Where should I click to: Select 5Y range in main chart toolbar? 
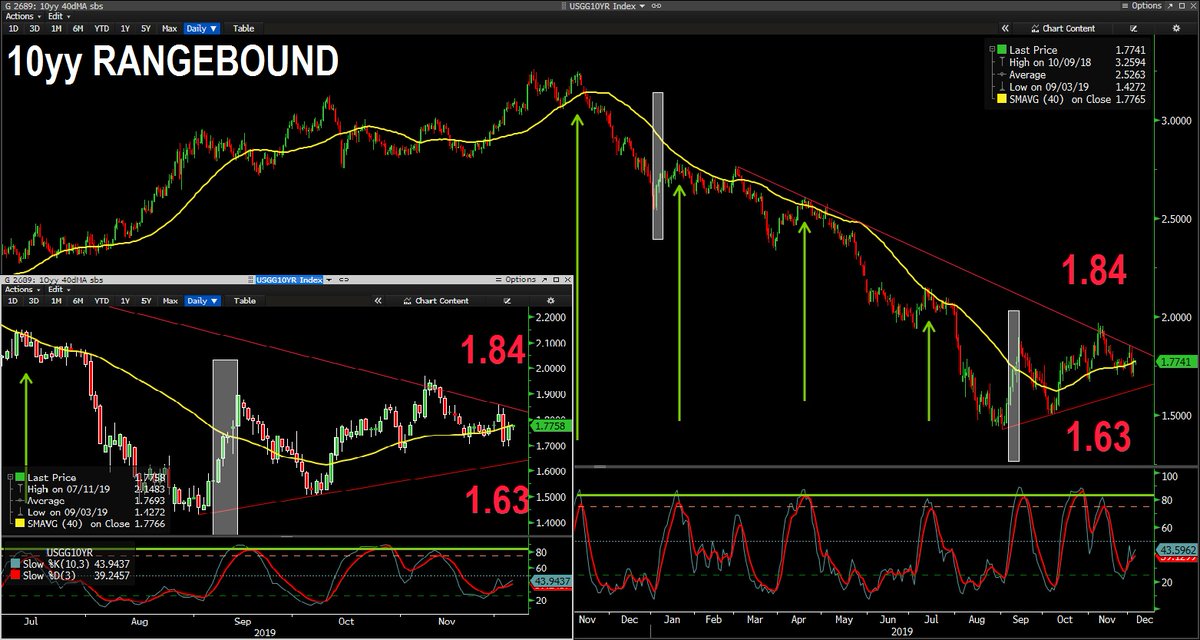tap(146, 29)
